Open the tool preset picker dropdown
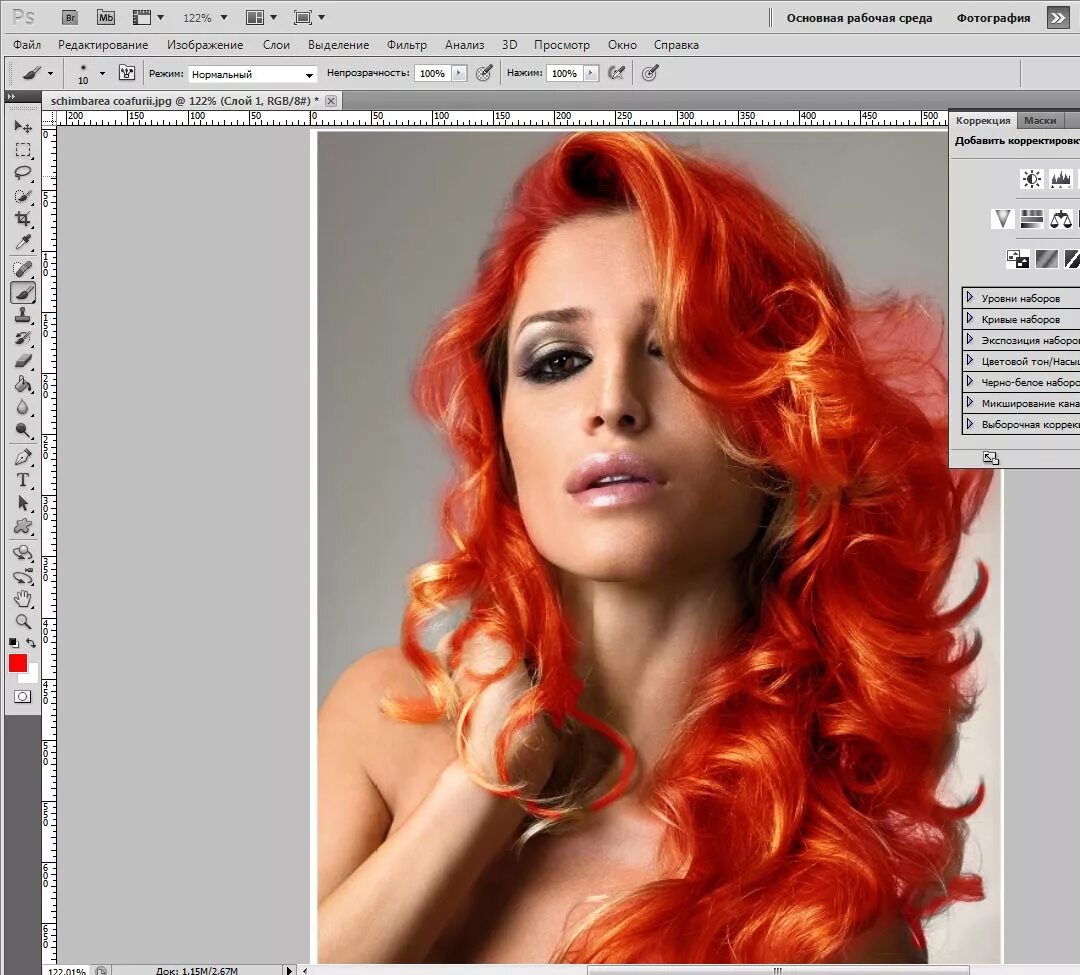The height and width of the screenshot is (975, 1080). 50,73
